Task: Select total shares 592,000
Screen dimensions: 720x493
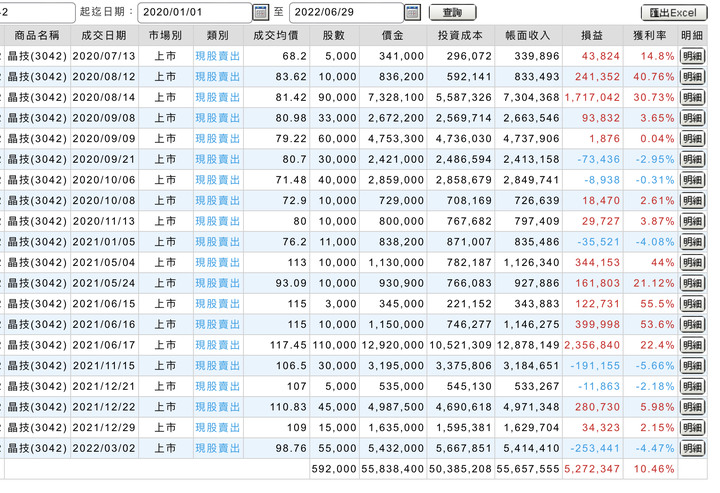Action: coord(334,469)
